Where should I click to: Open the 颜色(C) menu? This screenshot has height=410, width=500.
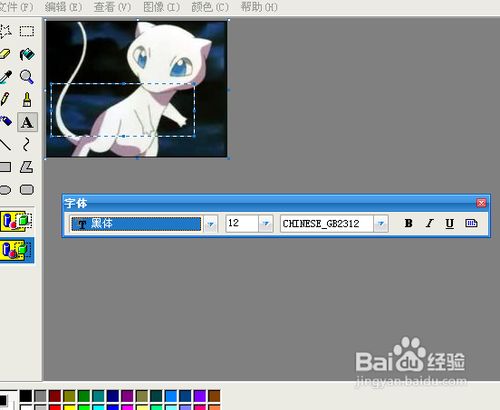(210, 7)
